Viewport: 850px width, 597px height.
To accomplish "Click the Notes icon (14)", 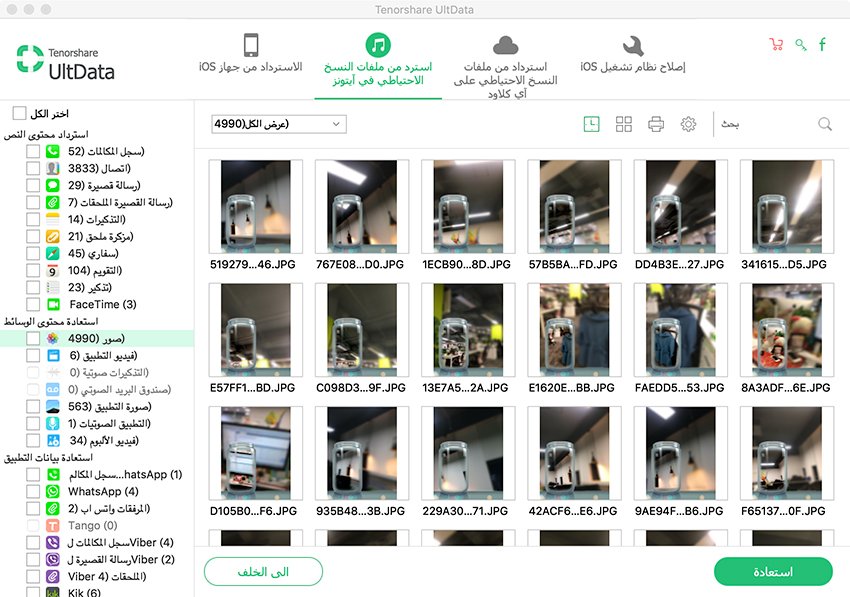I will tap(53, 220).
